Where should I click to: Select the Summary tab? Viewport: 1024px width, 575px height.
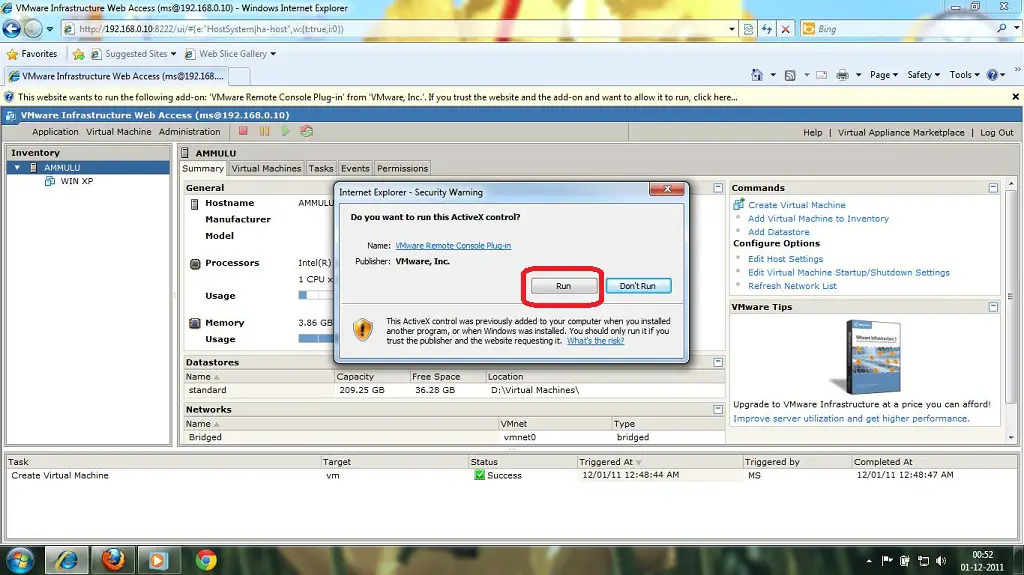203,169
